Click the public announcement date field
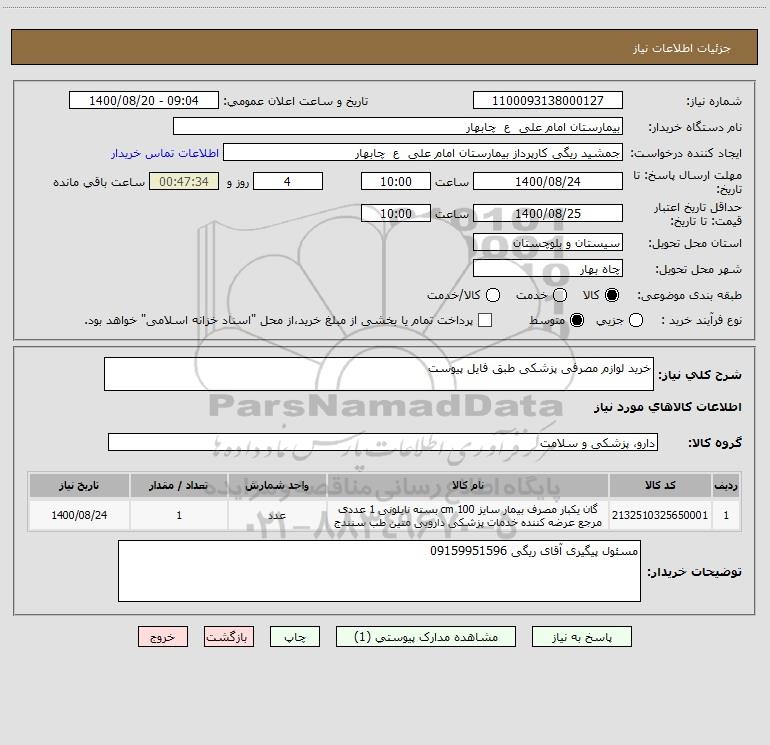This screenshot has width=770, height=745. tap(143, 100)
